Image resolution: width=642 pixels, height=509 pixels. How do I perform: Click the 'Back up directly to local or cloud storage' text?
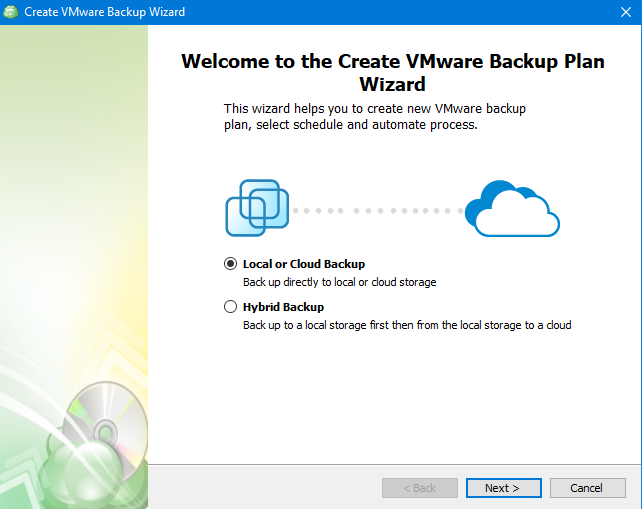click(x=339, y=282)
